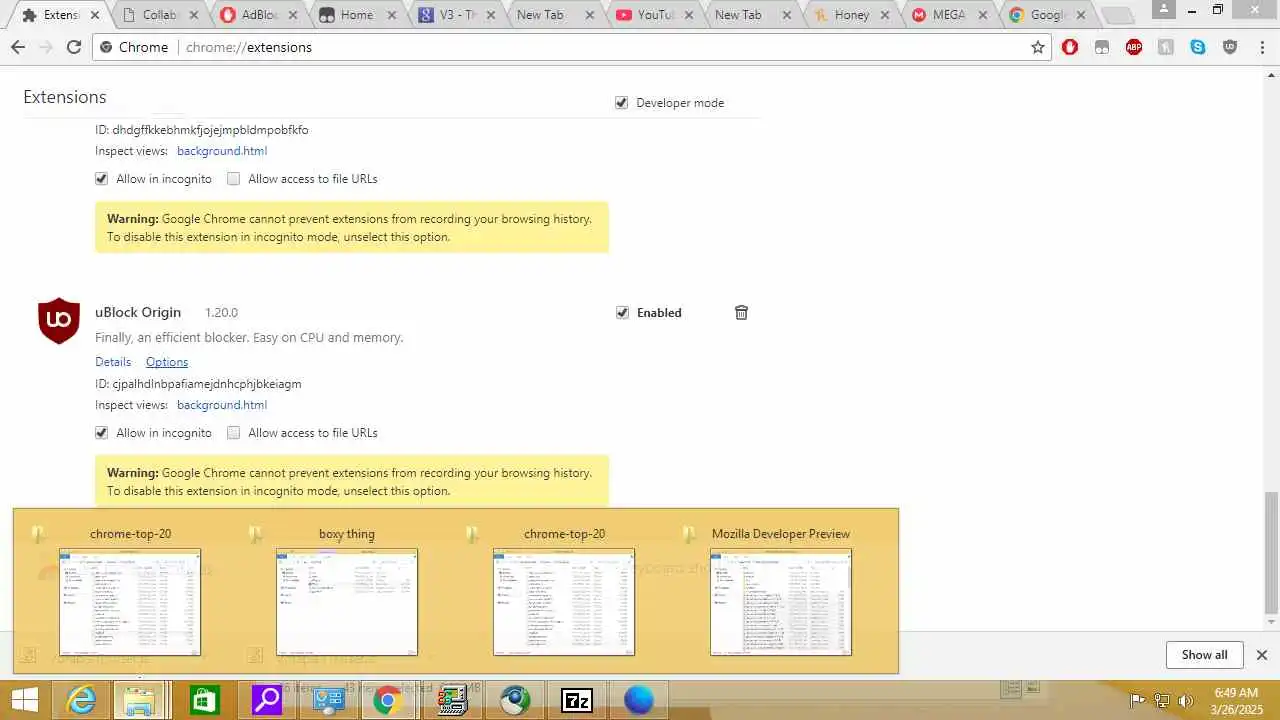The width and height of the screenshot is (1280, 720).
Task: Open the Adblock Plus ABP toolbar icon
Action: (1134, 47)
